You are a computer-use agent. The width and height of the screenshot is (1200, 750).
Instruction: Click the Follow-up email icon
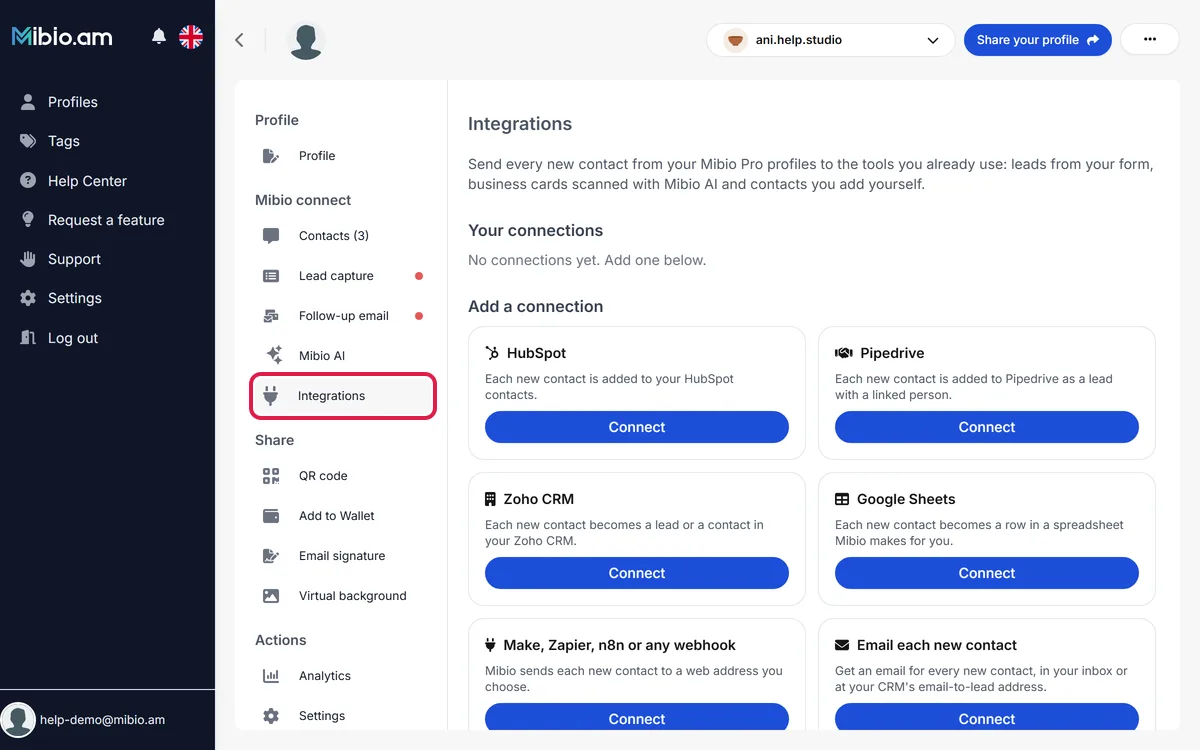(x=271, y=316)
